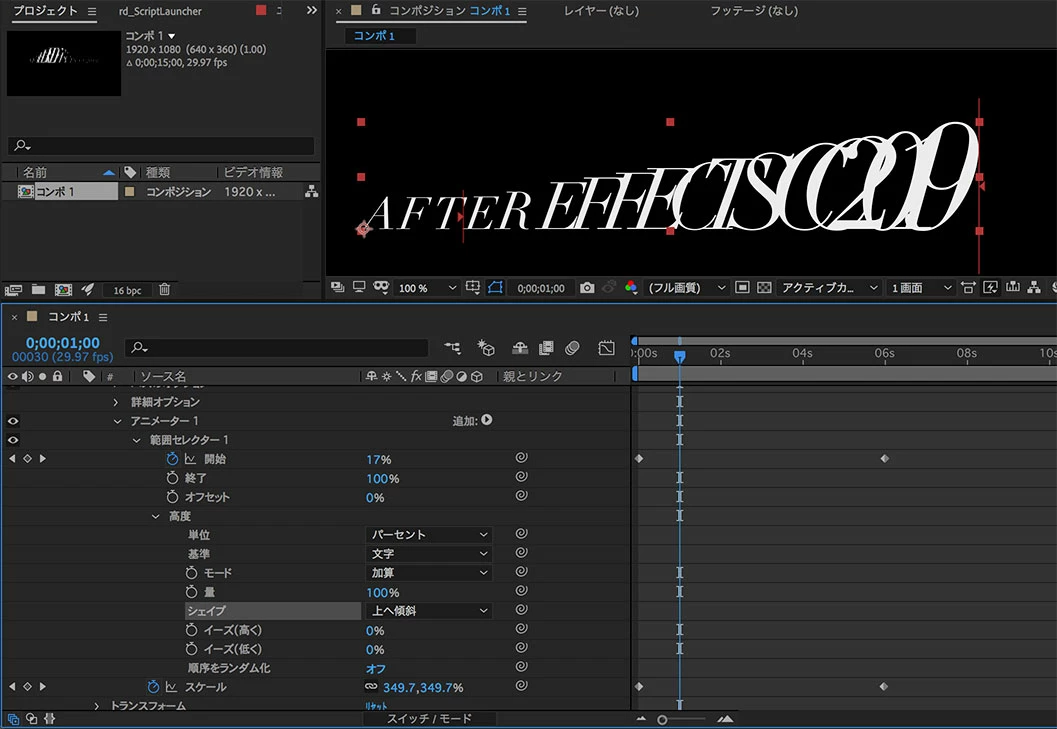1057x729 pixels.
Task: Collapse the アニメーター 1 group
Action: pyautogui.click(x=117, y=421)
